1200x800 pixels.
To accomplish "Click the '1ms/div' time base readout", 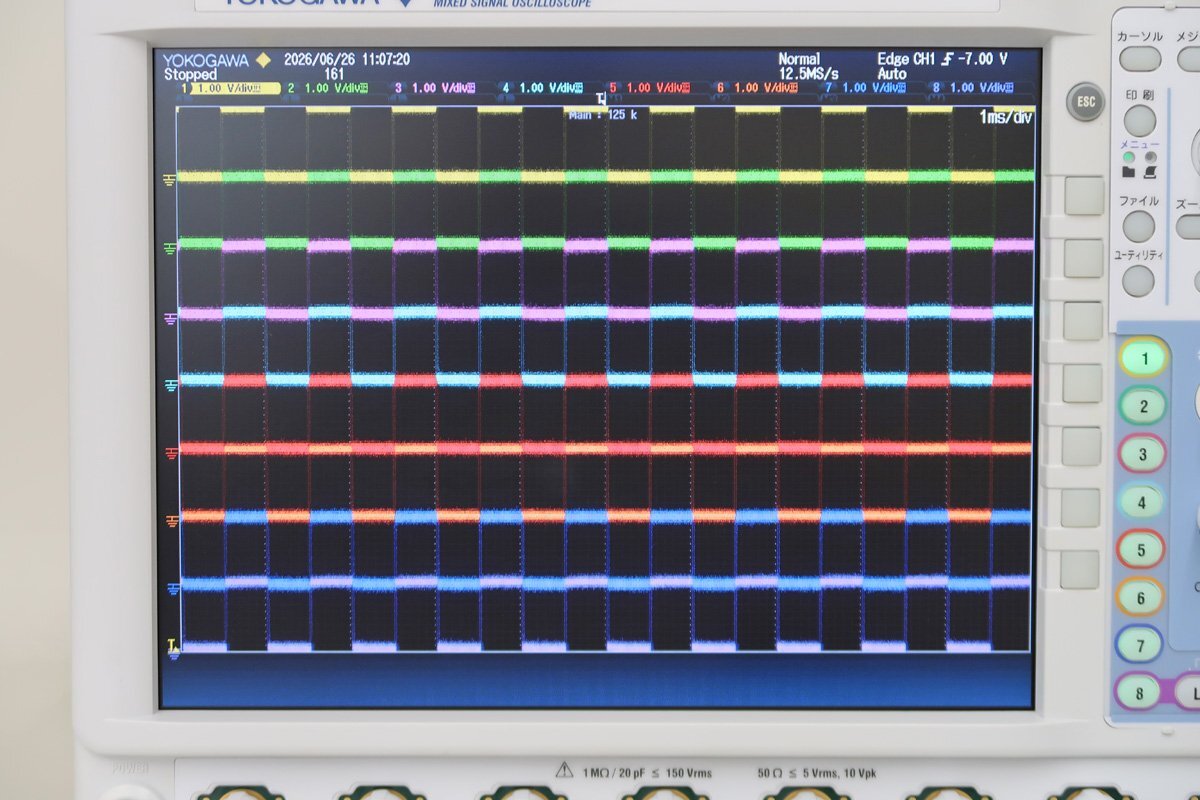I will pyautogui.click(x=1005, y=117).
